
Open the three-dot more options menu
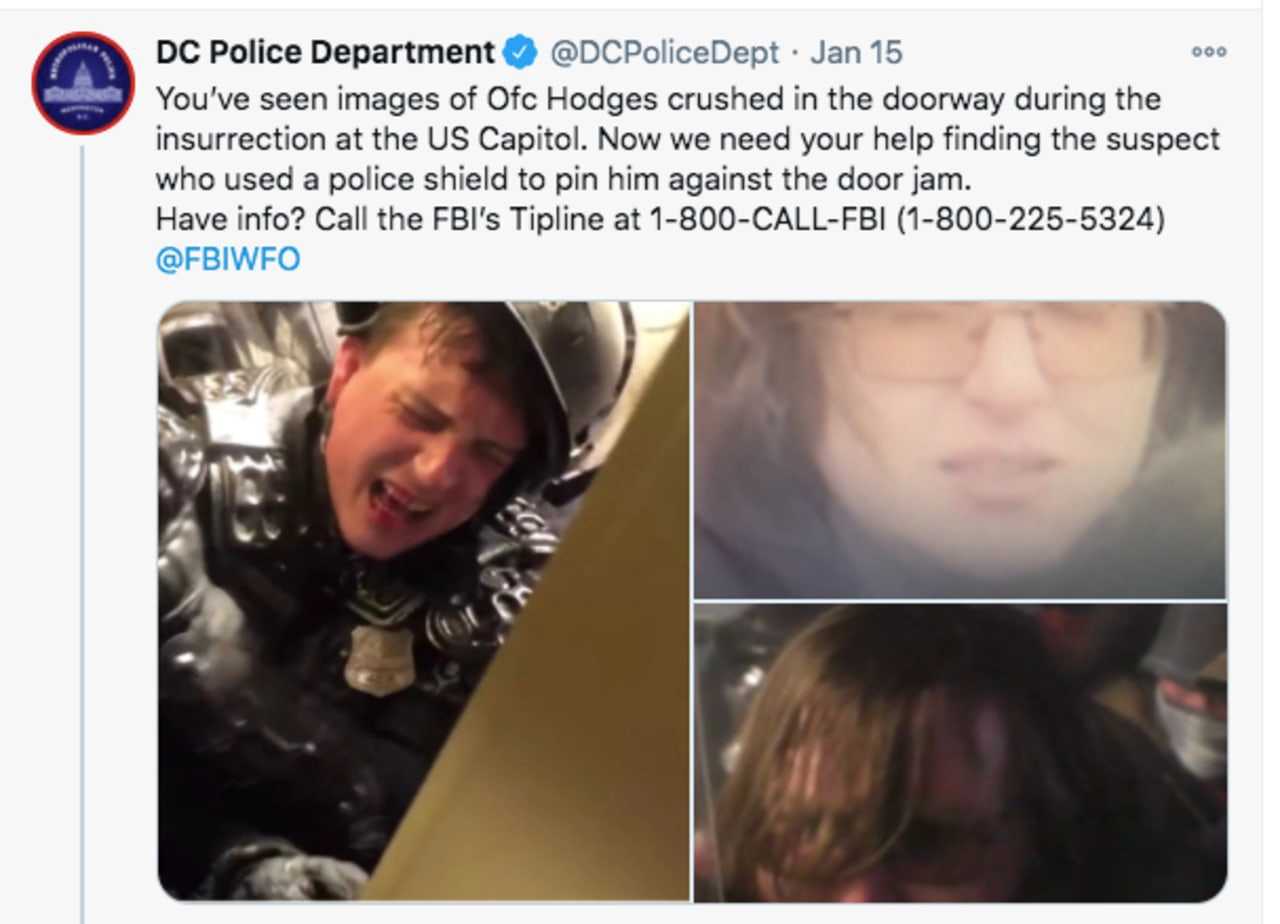1208,52
